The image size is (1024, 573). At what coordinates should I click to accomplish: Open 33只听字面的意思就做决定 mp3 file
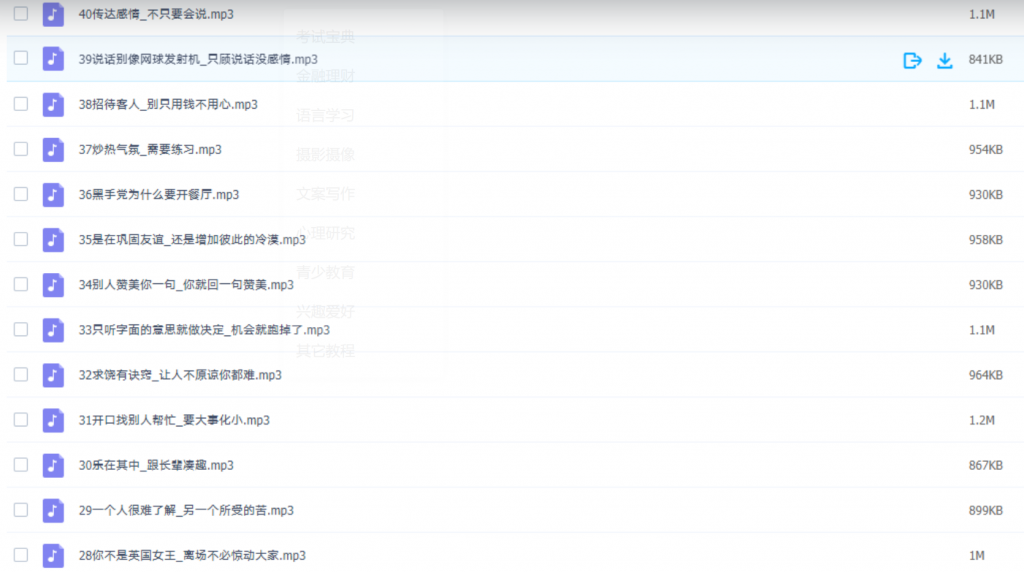204,330
